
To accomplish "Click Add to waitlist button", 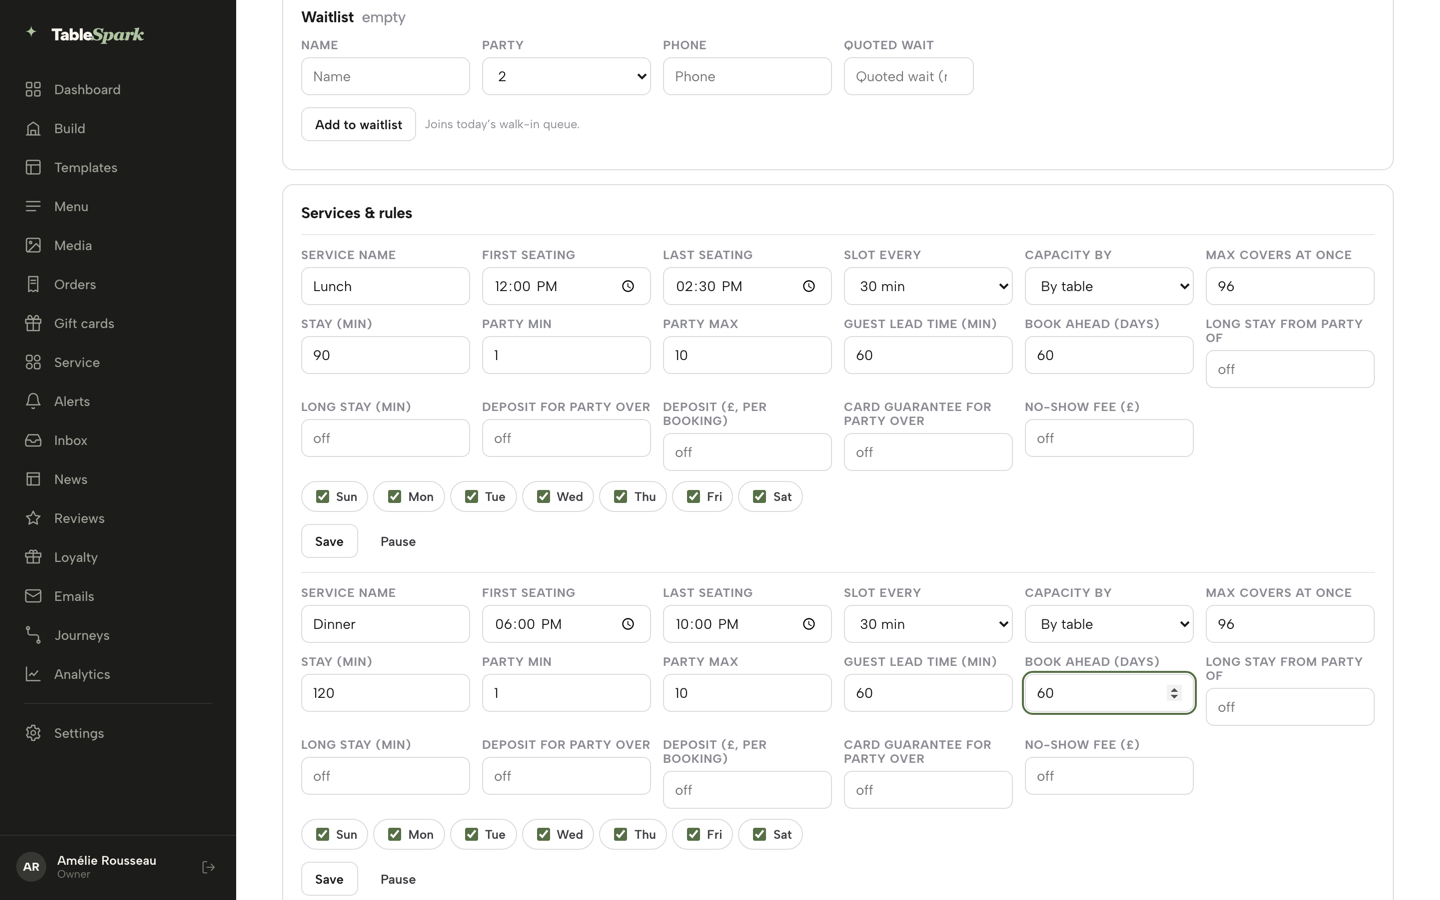I will pyautogui.click(x=358, y=124).
